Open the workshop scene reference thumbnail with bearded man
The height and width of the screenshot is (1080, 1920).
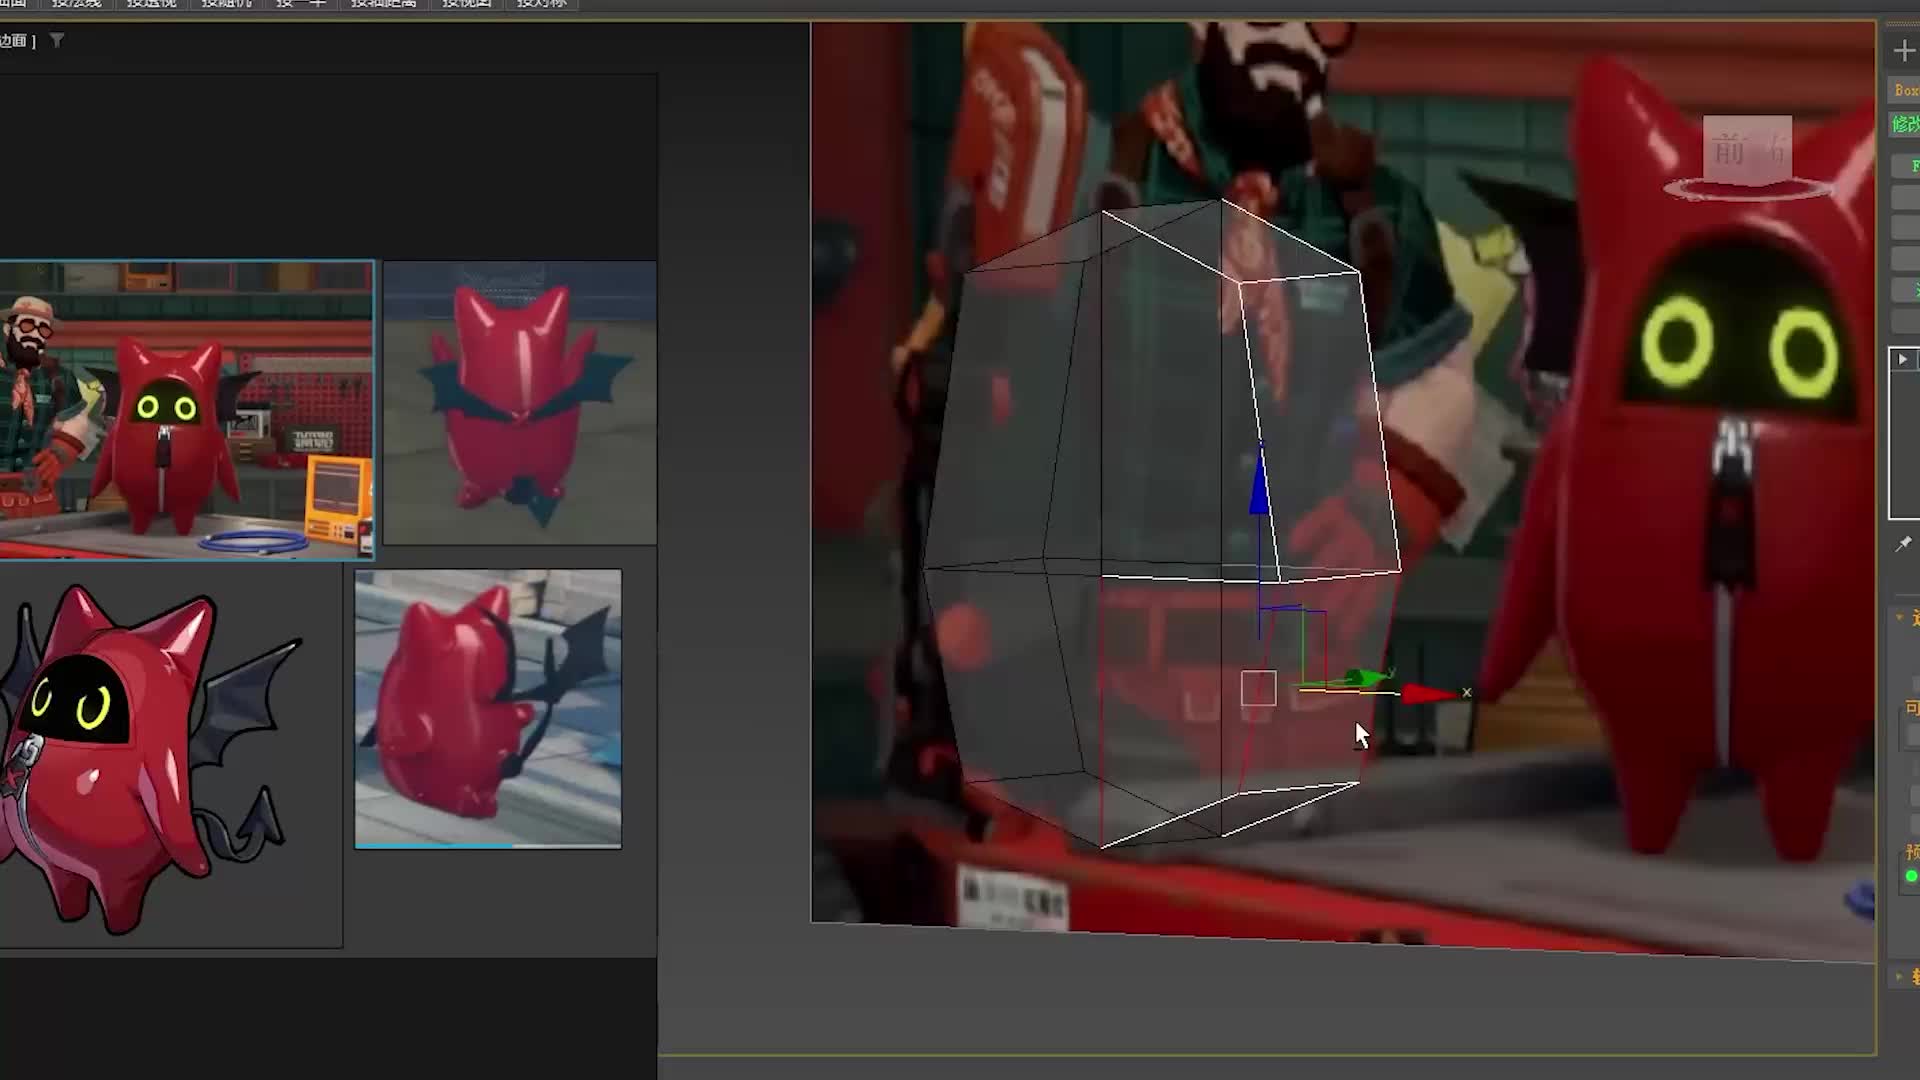[x=186, y=410]
